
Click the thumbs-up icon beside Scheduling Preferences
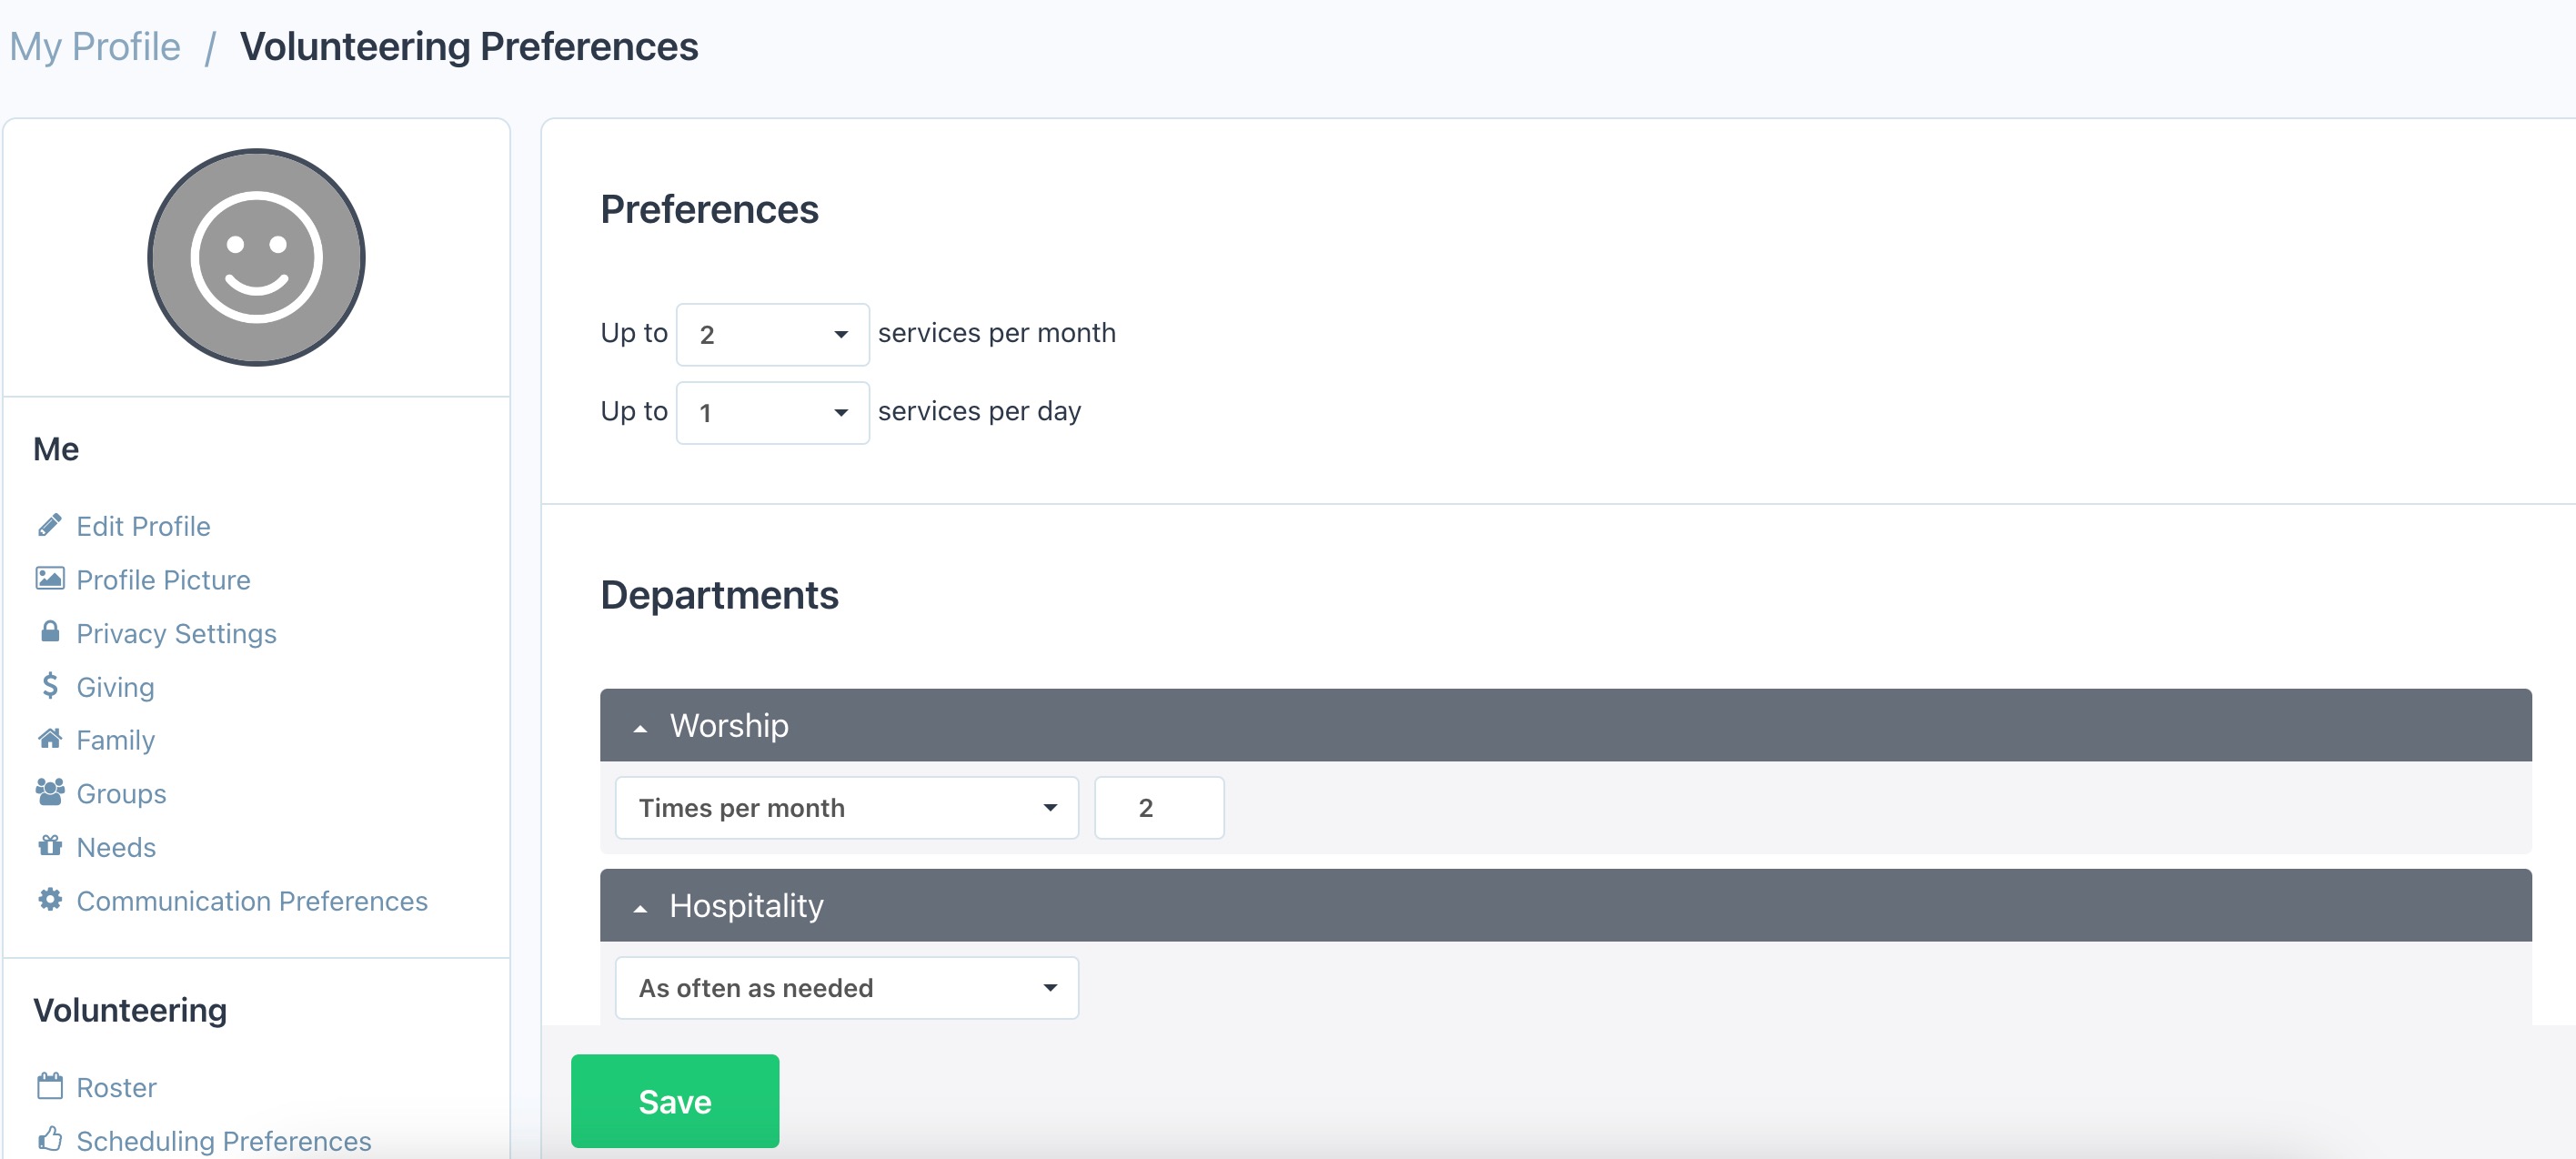[50, 1139]
